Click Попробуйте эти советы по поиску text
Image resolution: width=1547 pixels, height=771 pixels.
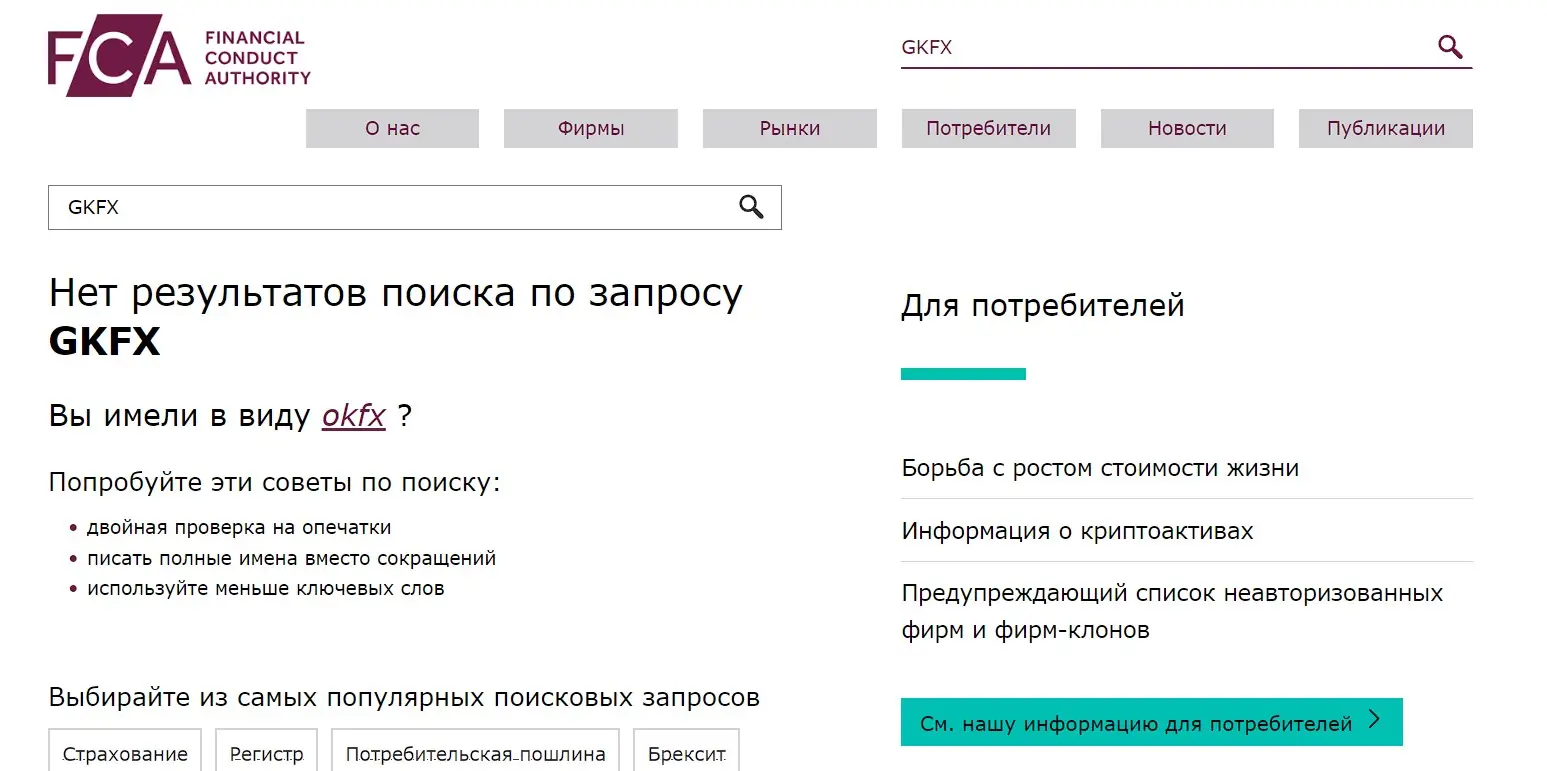tap(274, 483)
